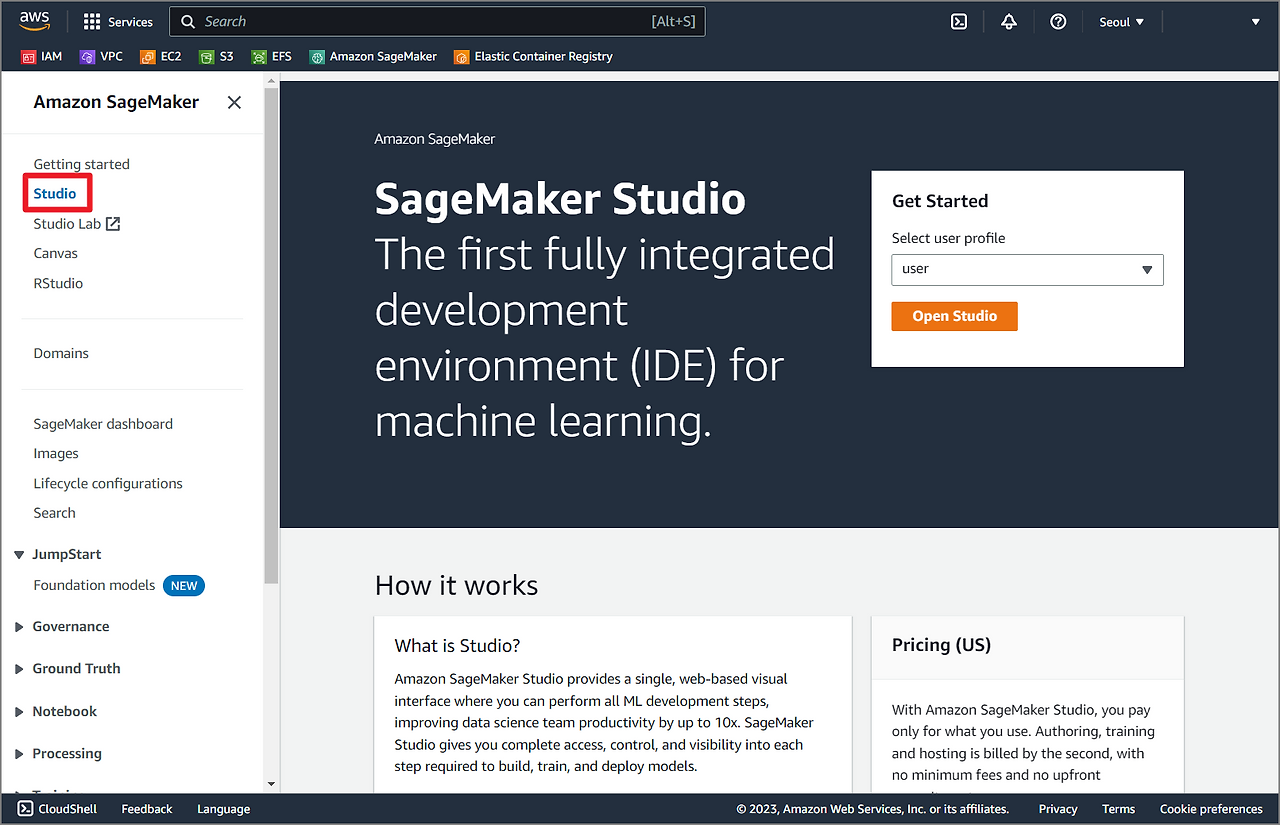Open the IAM favorite shortcut

click(41, 56)
